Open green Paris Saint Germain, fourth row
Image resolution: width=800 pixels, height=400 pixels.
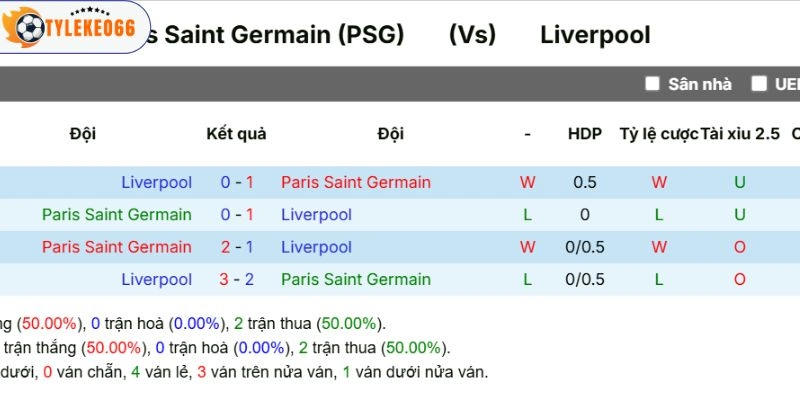(x=356, y=279)
